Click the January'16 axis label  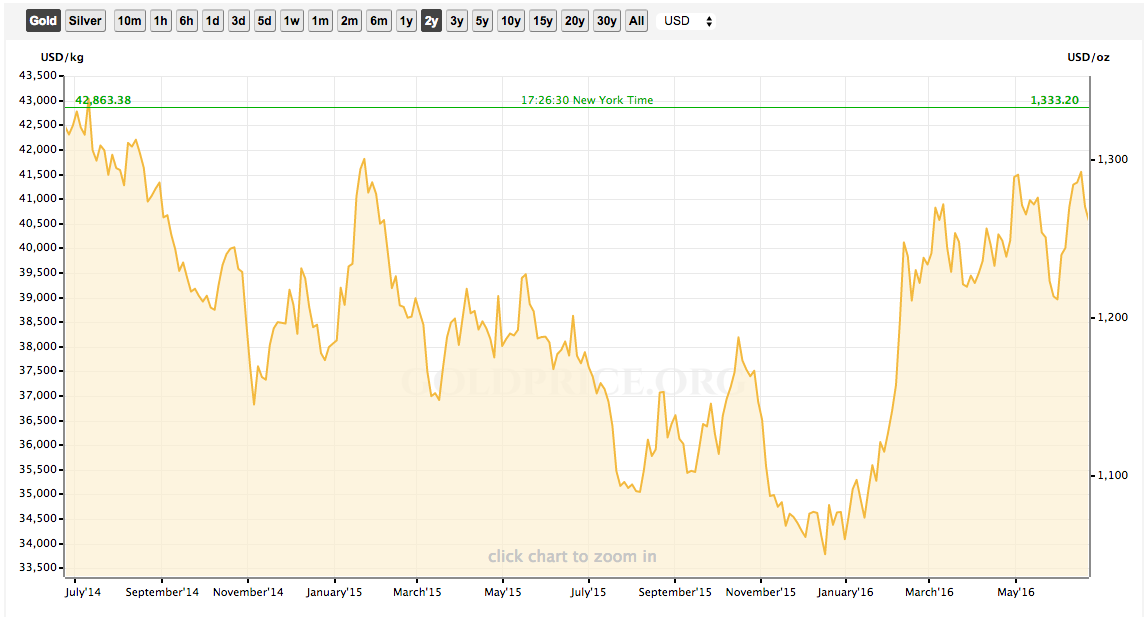(845, 591)
